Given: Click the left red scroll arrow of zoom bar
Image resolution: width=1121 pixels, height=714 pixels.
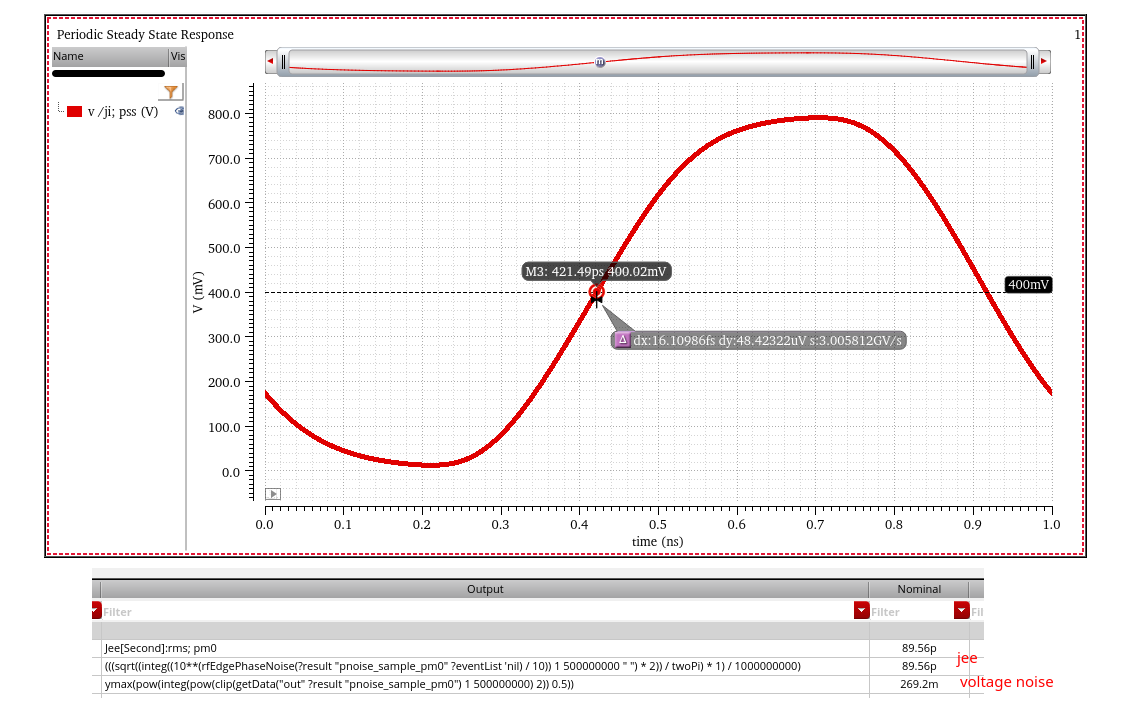Looking at the screenshot, I should (270, 62).
